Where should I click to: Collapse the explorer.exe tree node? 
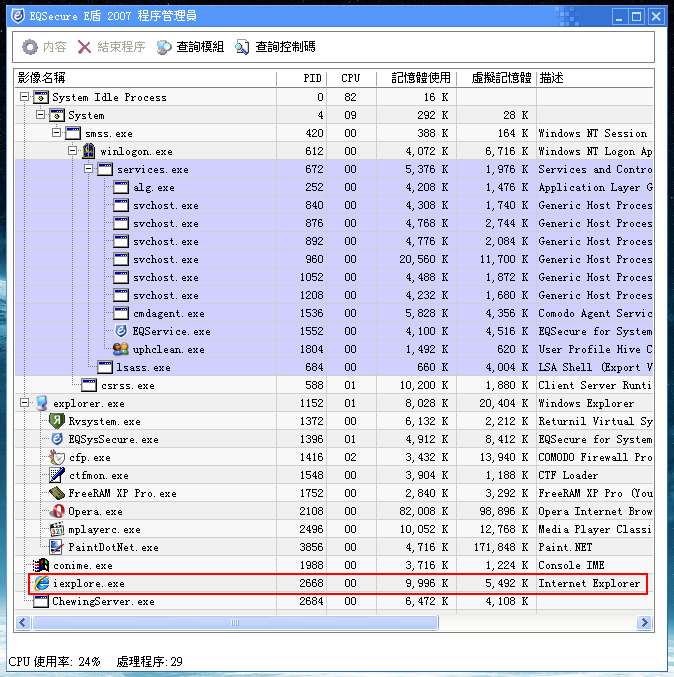click(x=25, y=402)
